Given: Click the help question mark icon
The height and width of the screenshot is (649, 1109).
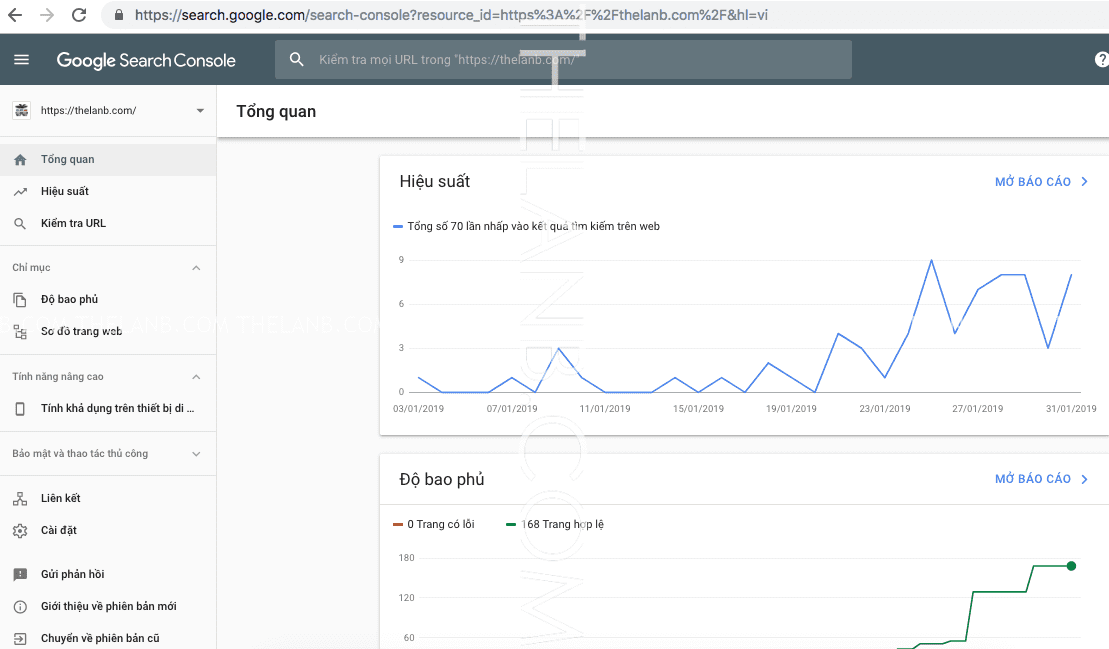Looking at the screenshot, I should [x=1101, y=60].
